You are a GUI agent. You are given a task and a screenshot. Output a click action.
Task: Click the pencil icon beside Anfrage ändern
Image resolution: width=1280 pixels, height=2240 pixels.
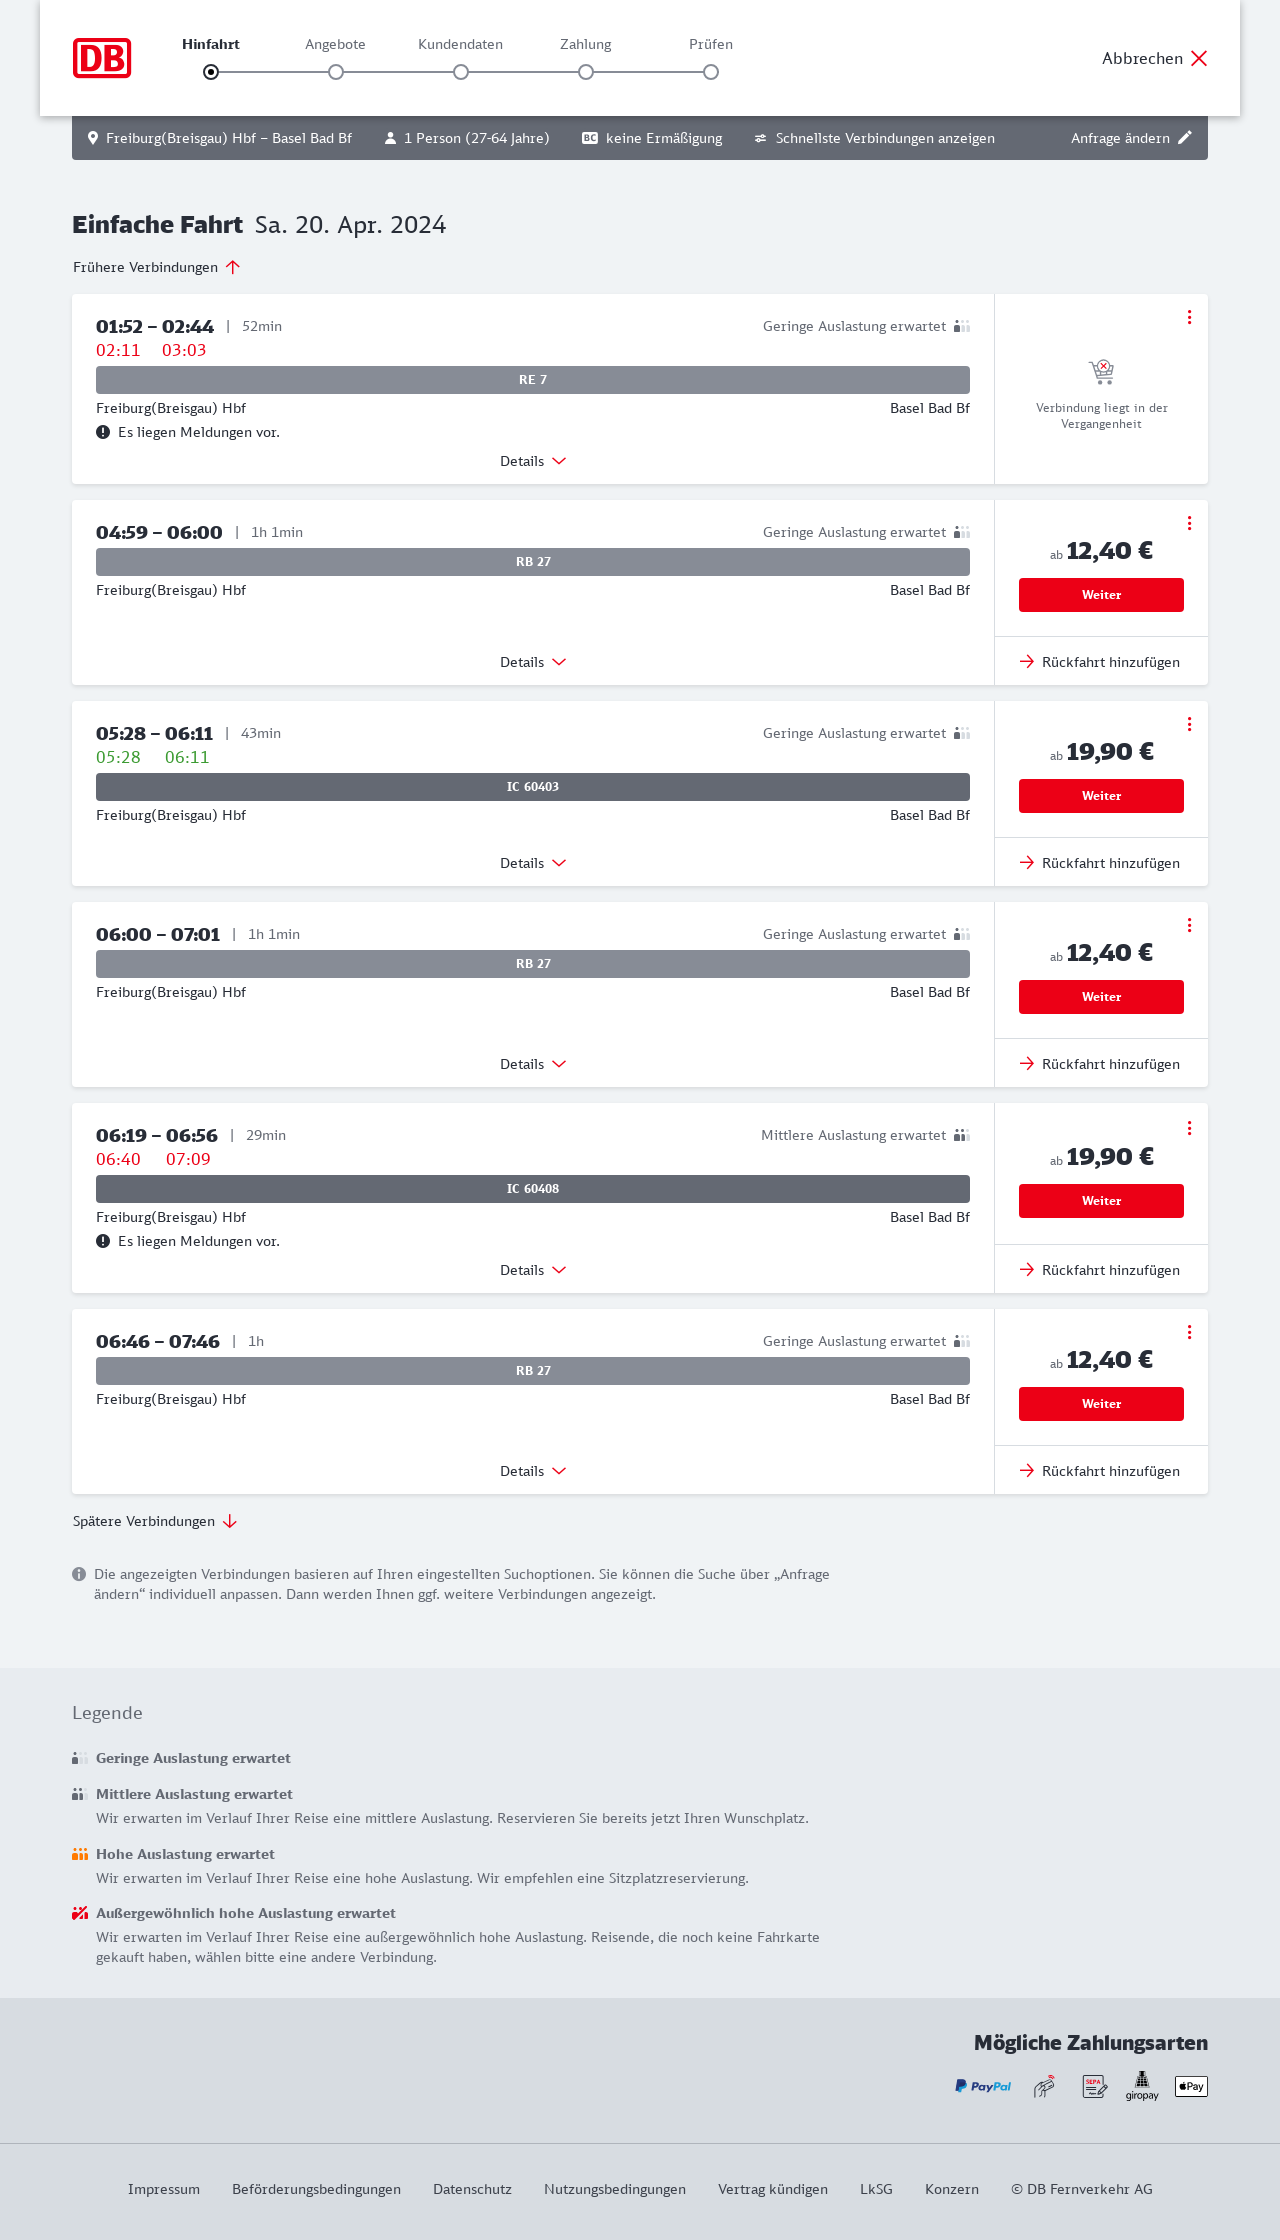(1185, 138)
